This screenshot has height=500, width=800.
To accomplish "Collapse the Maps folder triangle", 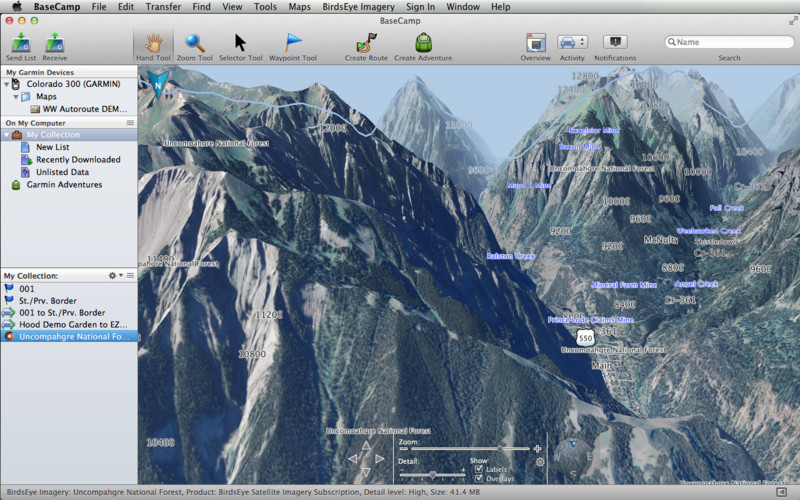I will 16,96.
